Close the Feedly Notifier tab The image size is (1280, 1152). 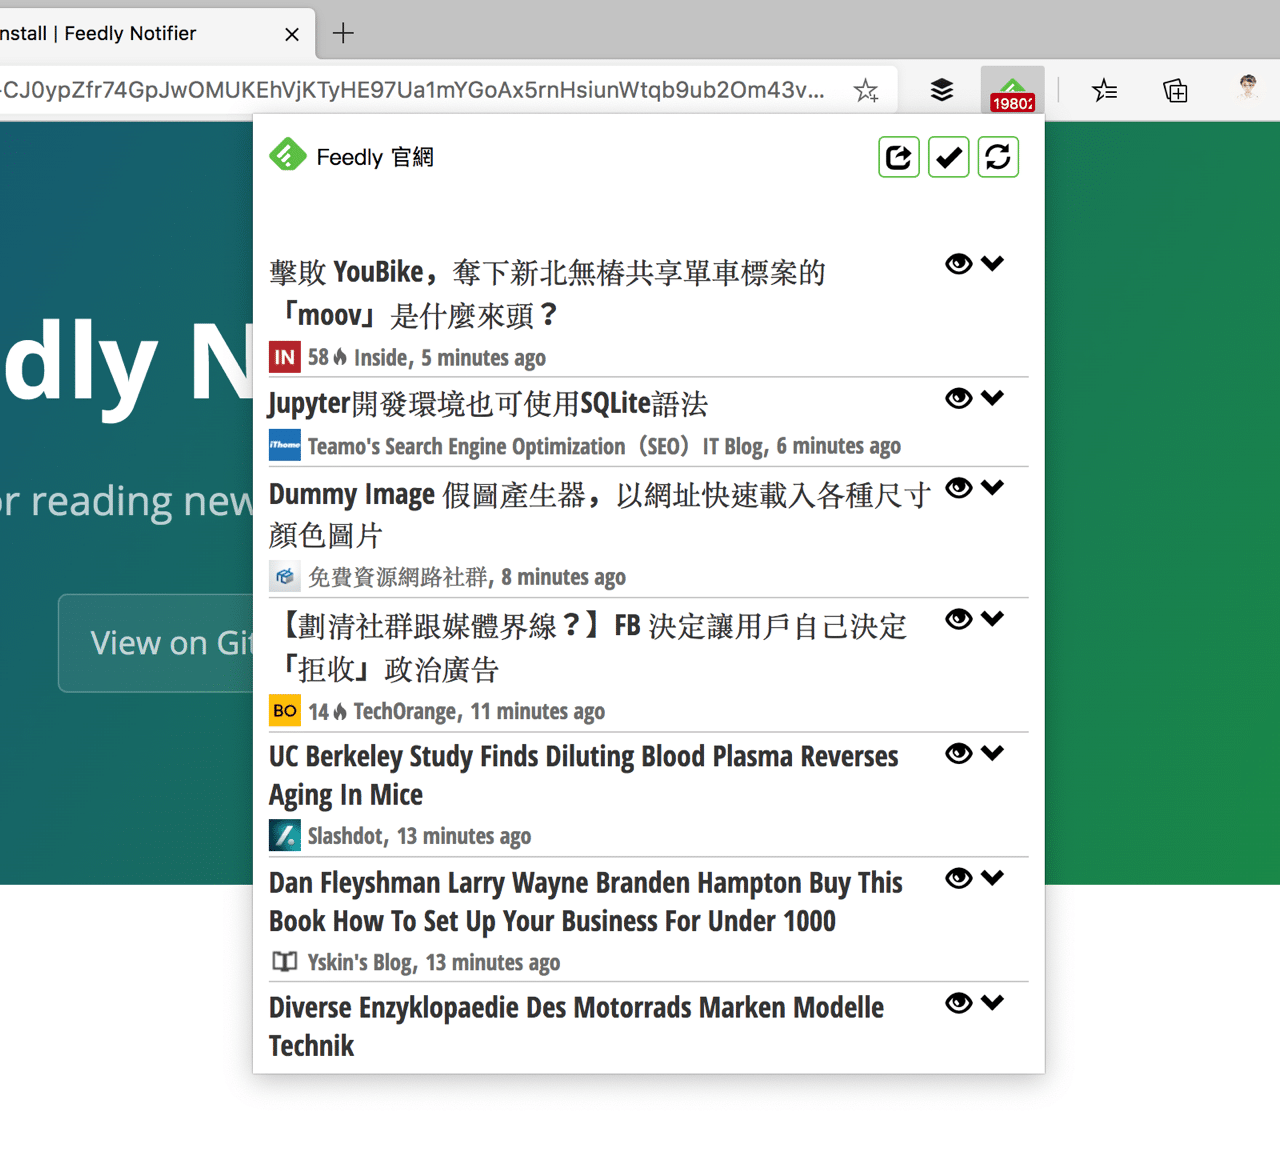tap(292, 34)
